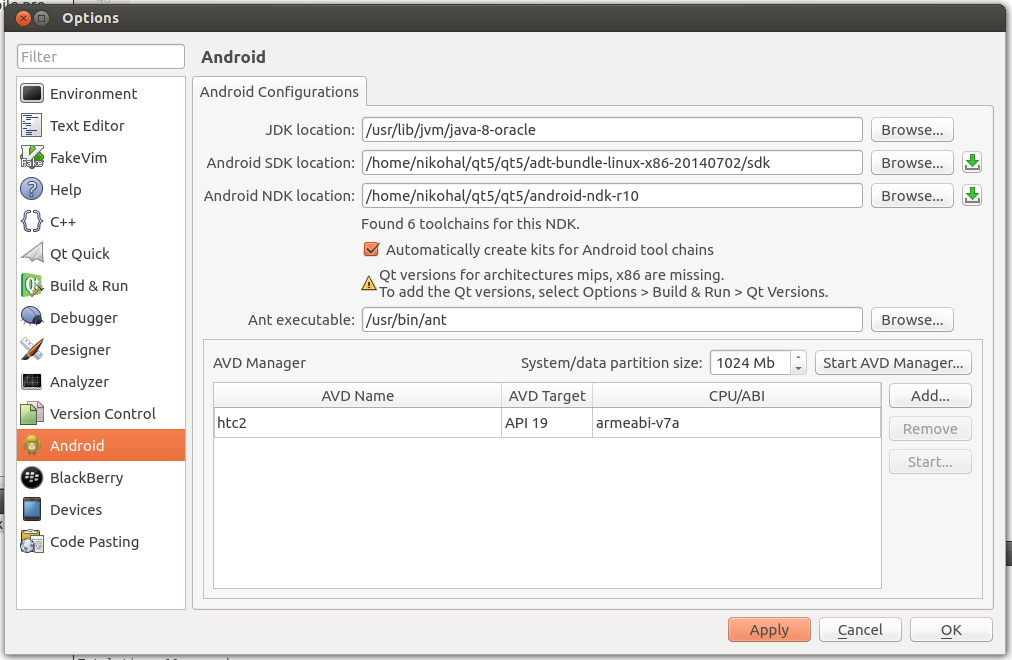Select the Version Control icon
This screenshot has width=1012, height=660.
[x=32, y=414]
